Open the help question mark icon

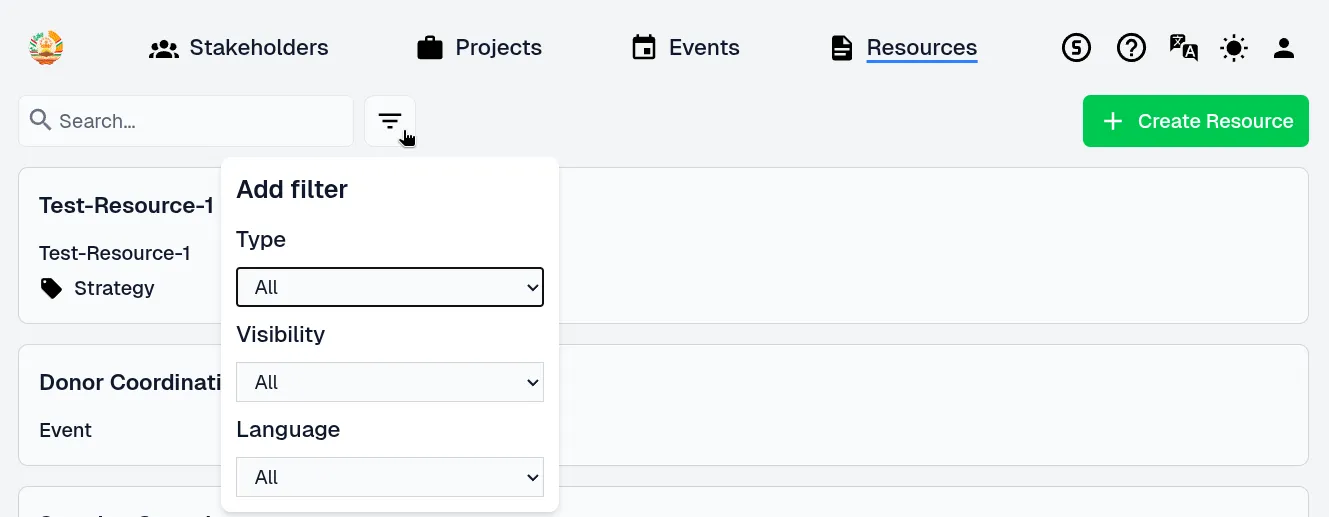(1131, 48)
